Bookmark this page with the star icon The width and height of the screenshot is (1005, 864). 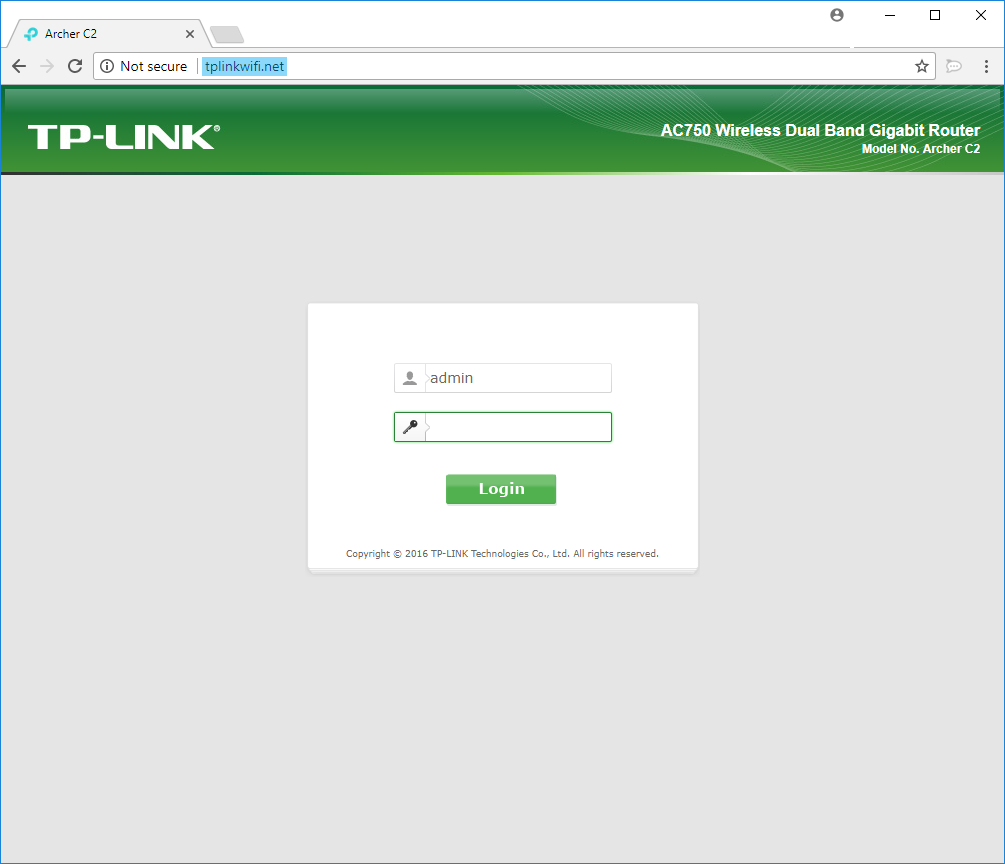point(922,66)
